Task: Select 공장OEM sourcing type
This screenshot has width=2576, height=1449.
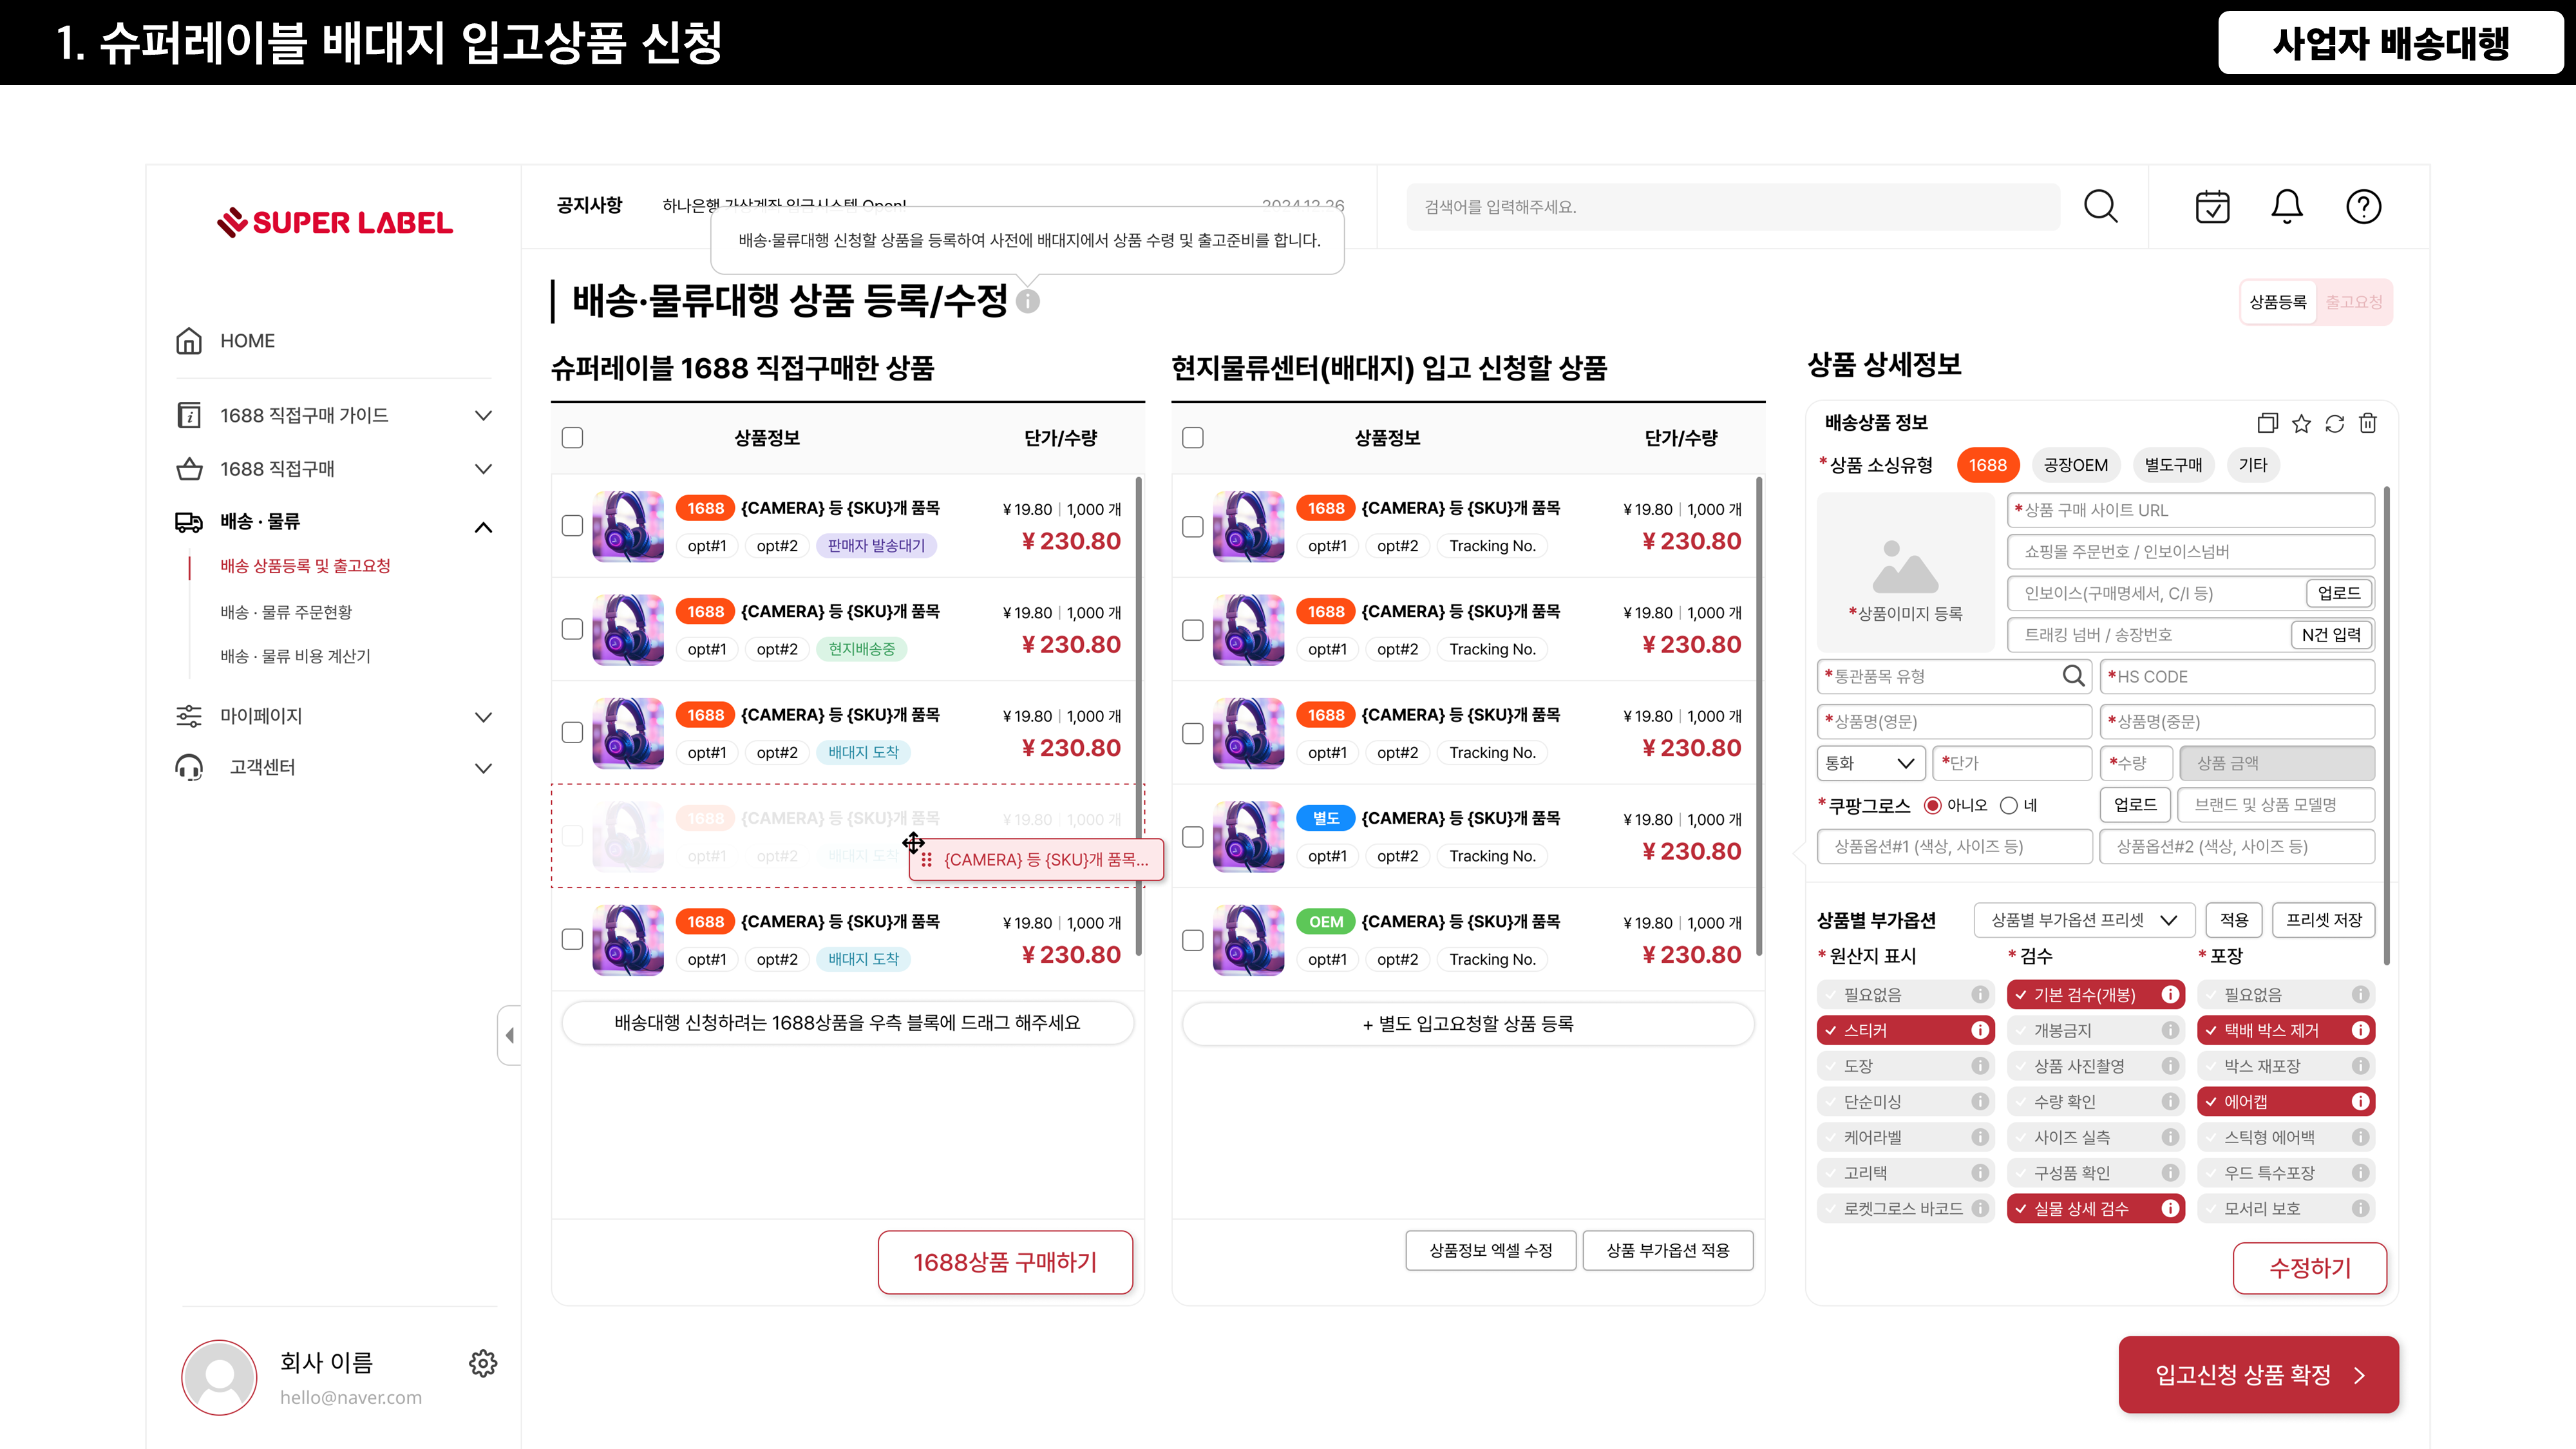Action: click(x=2075, y=465)
